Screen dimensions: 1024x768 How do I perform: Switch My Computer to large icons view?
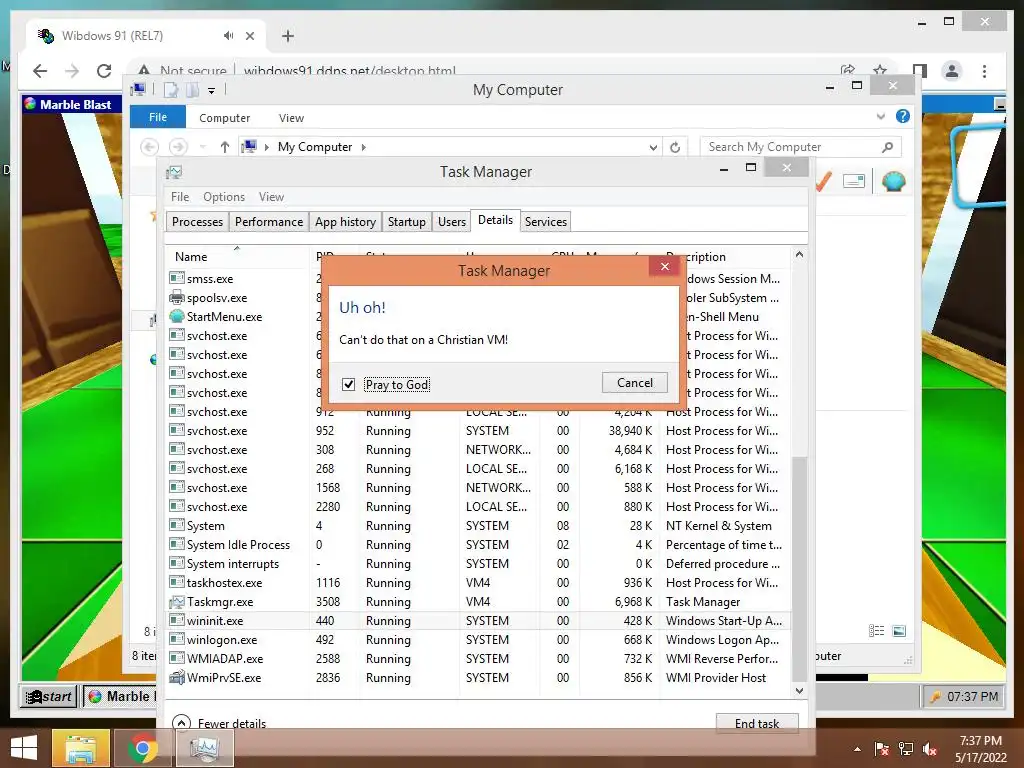[899, 631]
